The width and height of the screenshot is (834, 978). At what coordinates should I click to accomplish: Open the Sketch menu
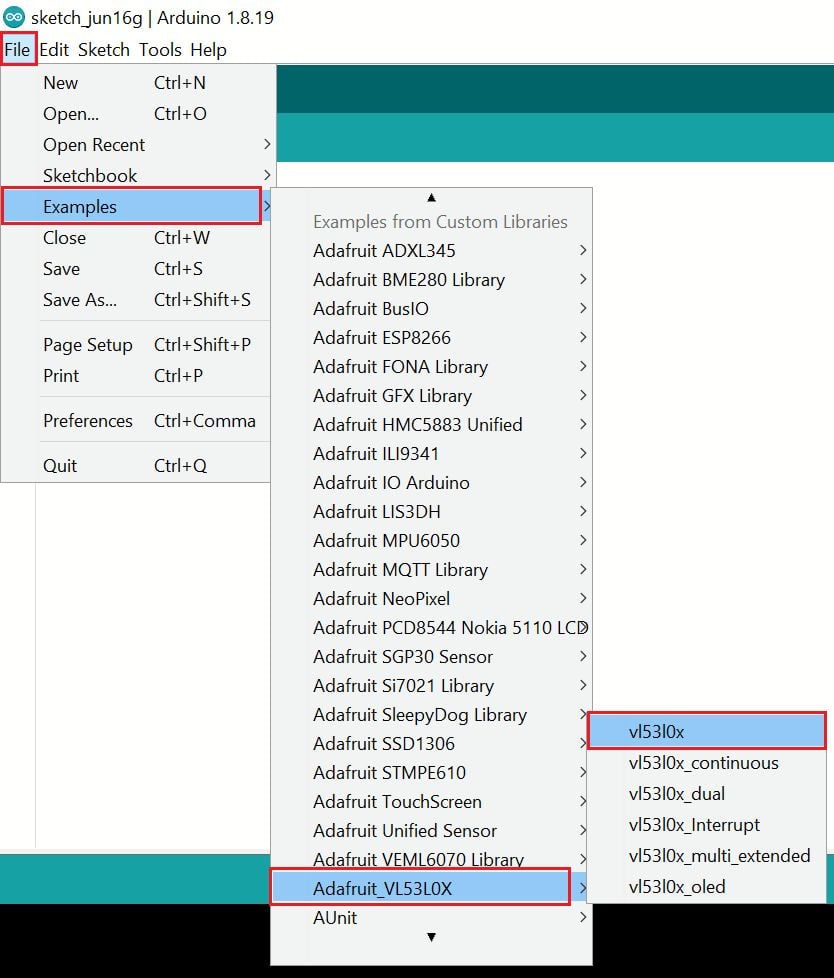pos(104,50)
